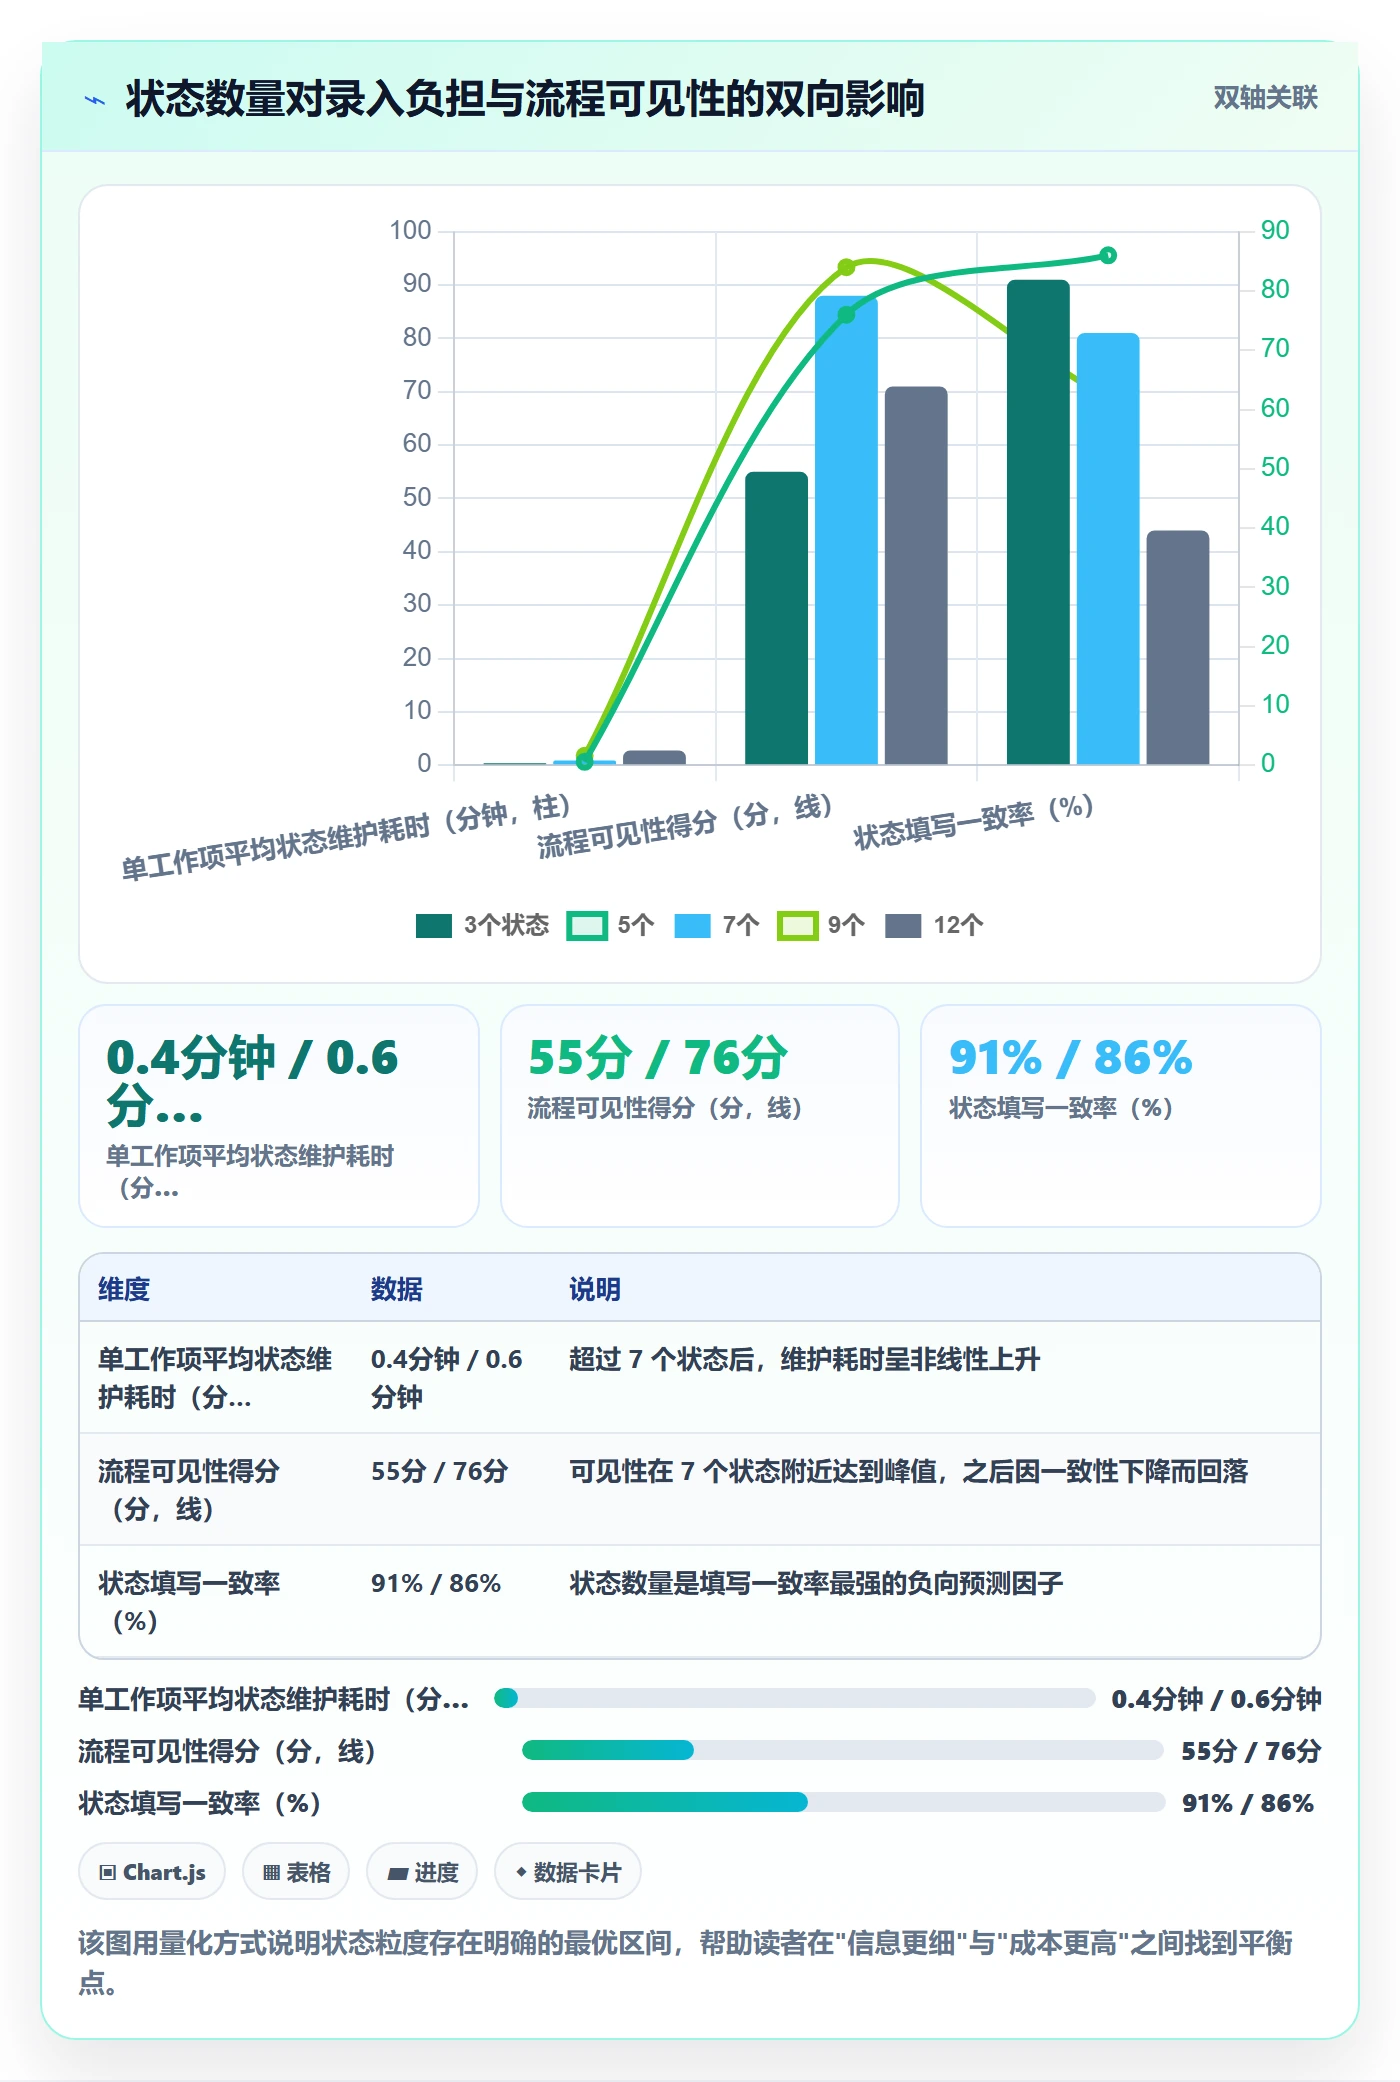Click the light green line peak point
Image resolution: width=1400 pixels, height=2082 pixels.
pyautogui.click(x=846, y=267)
